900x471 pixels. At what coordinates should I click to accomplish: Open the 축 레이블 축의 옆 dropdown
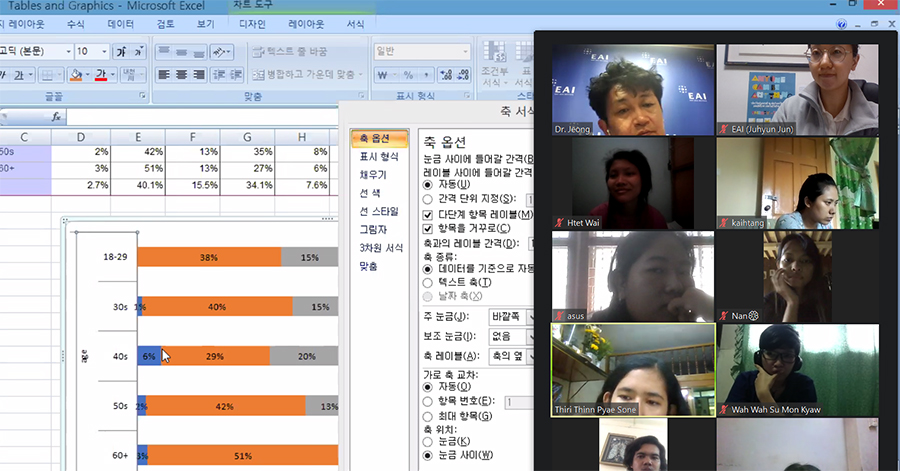512,356
